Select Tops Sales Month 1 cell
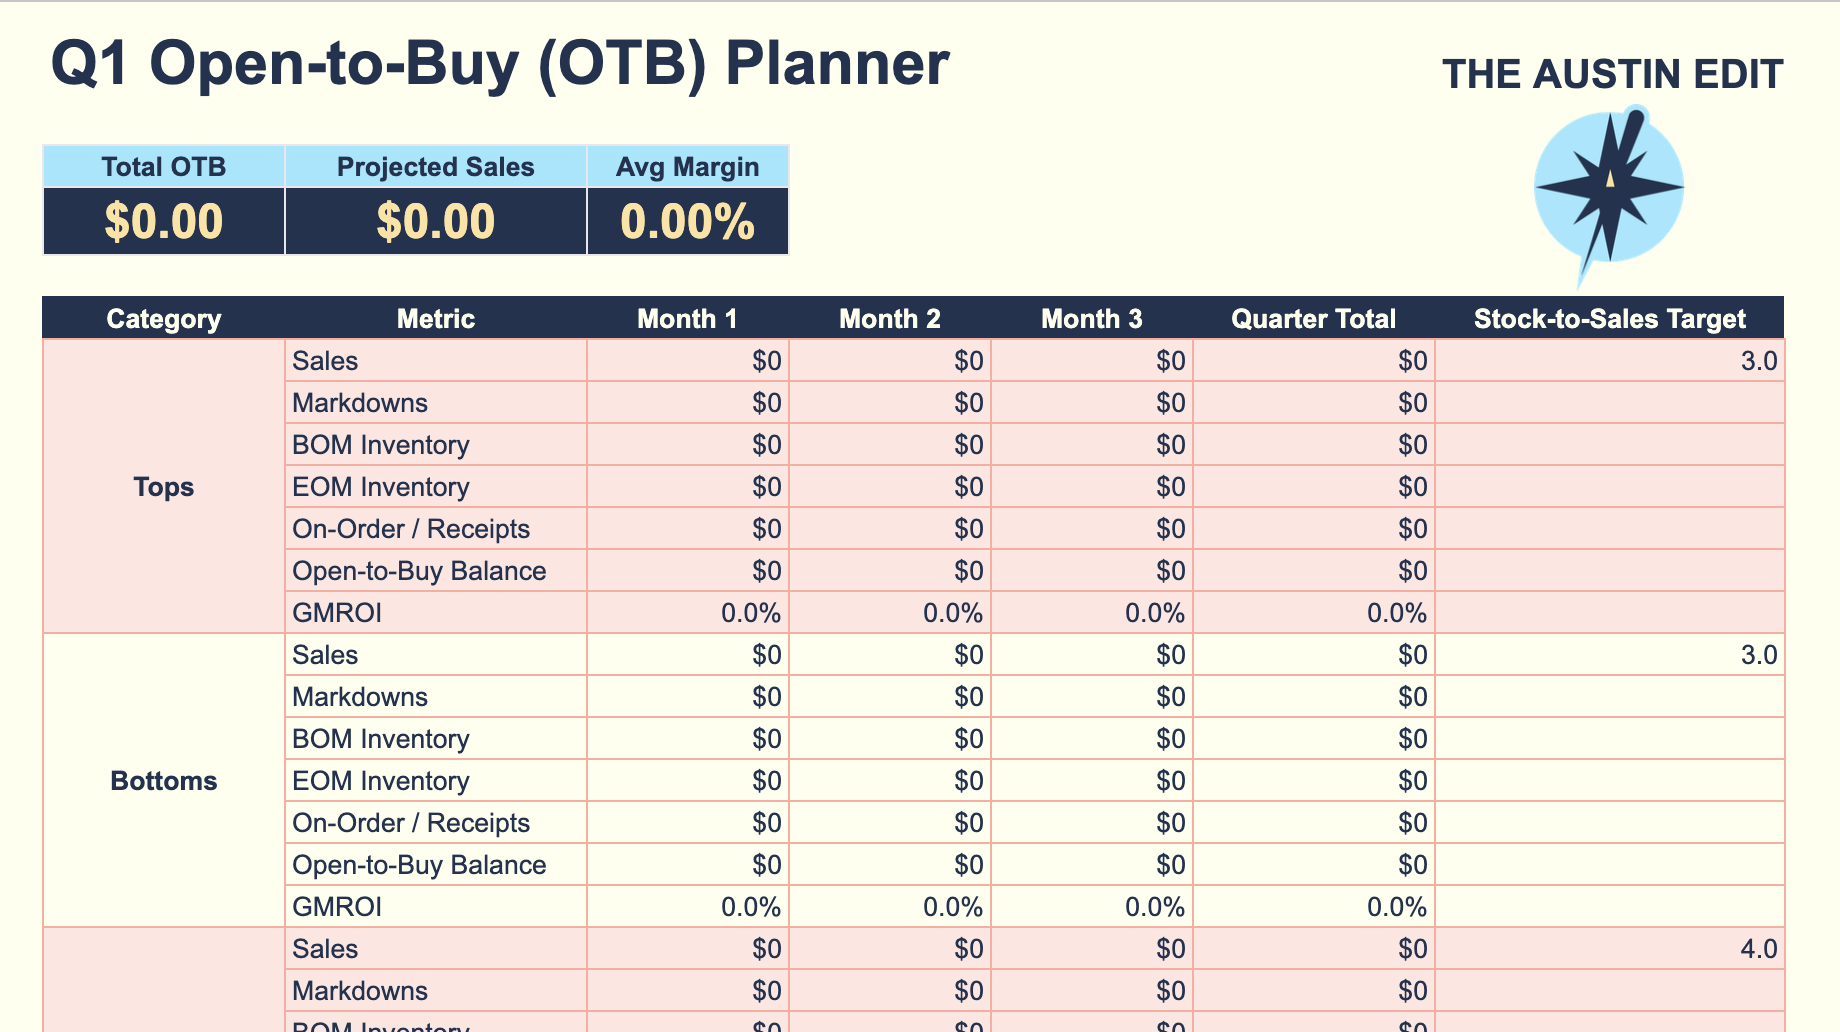Image resolution: width=1840 pixels, height=1032 pixels. [x=688, y=361]
